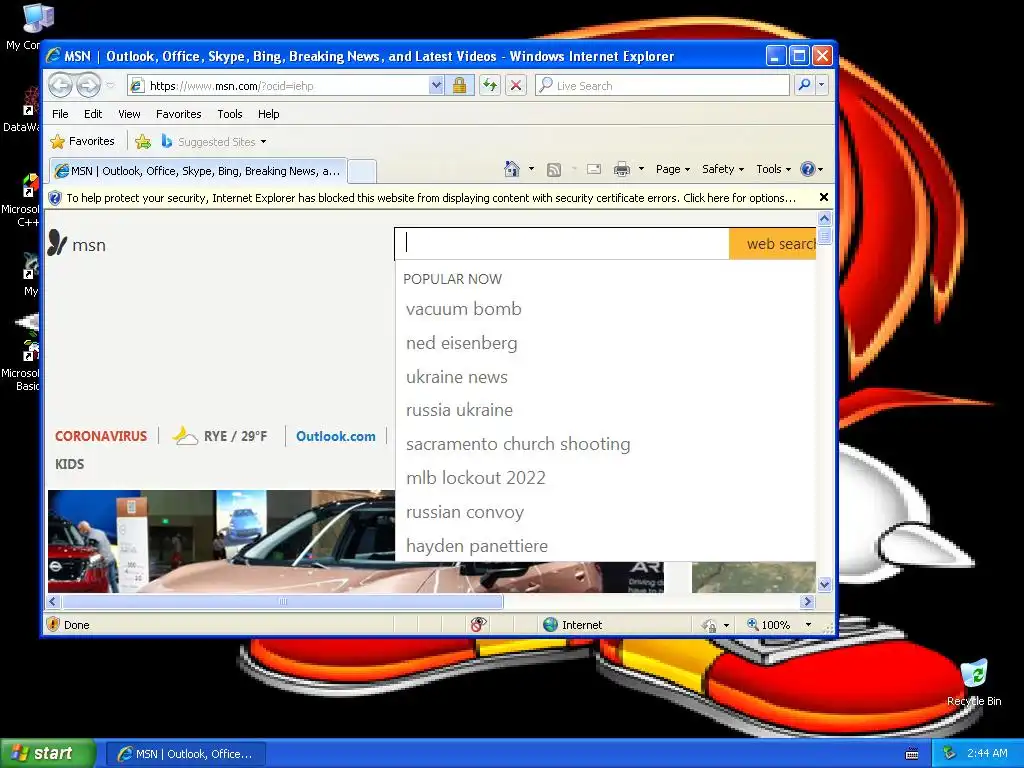
Task: Open the KIDS link
Action: (x=69, y=464)
